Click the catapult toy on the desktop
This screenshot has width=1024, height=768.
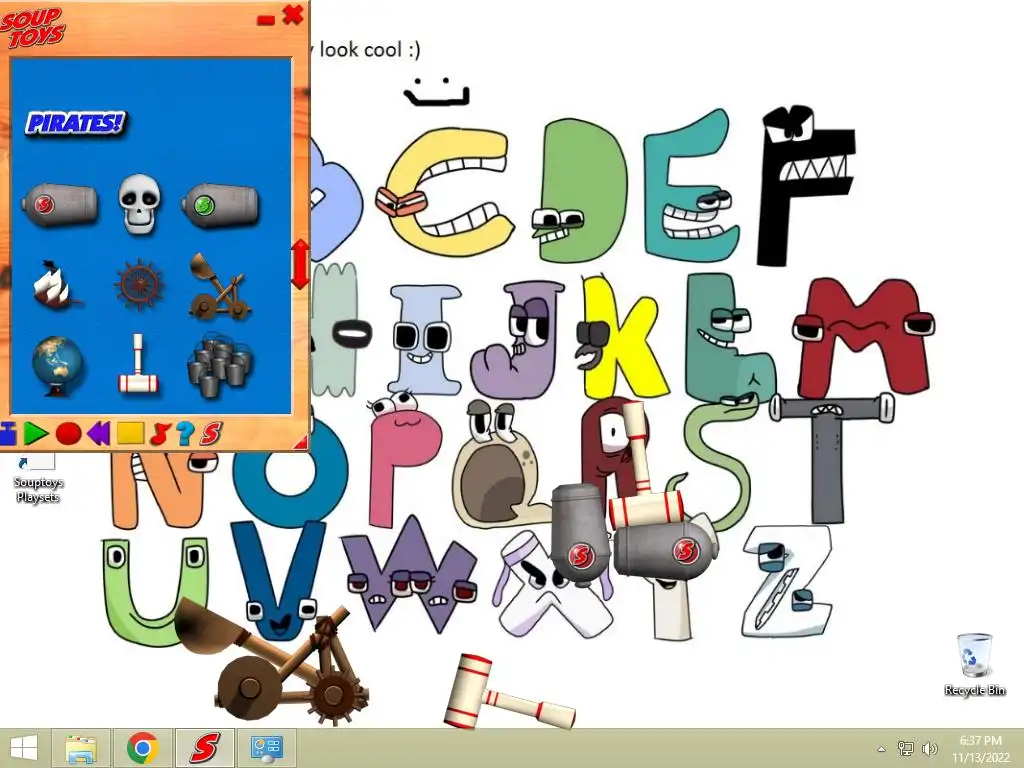click(271, 661)
